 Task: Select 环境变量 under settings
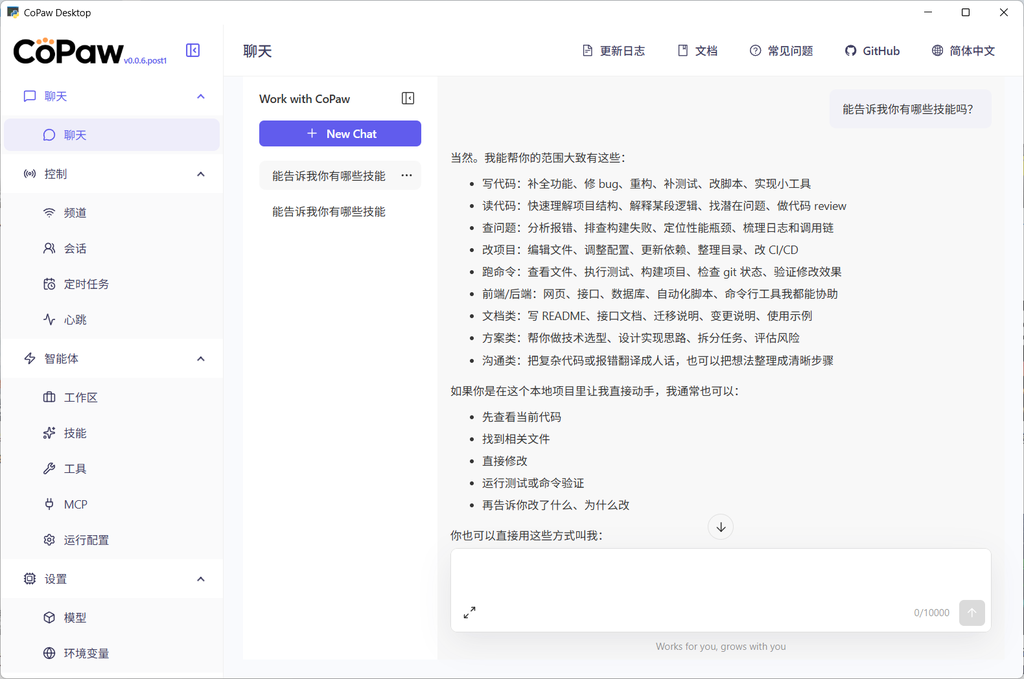pyautogui.click(x=112, y=653)
